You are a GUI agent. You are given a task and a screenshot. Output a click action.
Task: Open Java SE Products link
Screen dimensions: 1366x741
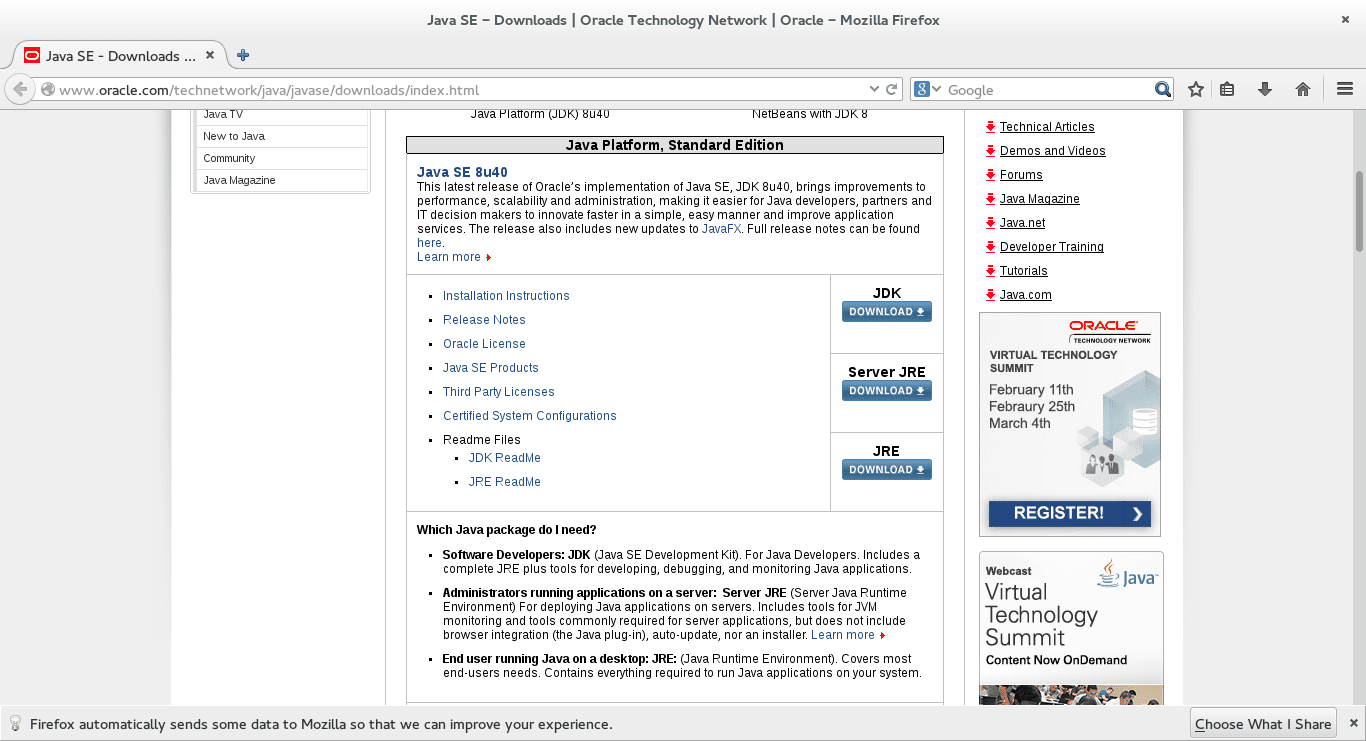click(x=491, y=368)
